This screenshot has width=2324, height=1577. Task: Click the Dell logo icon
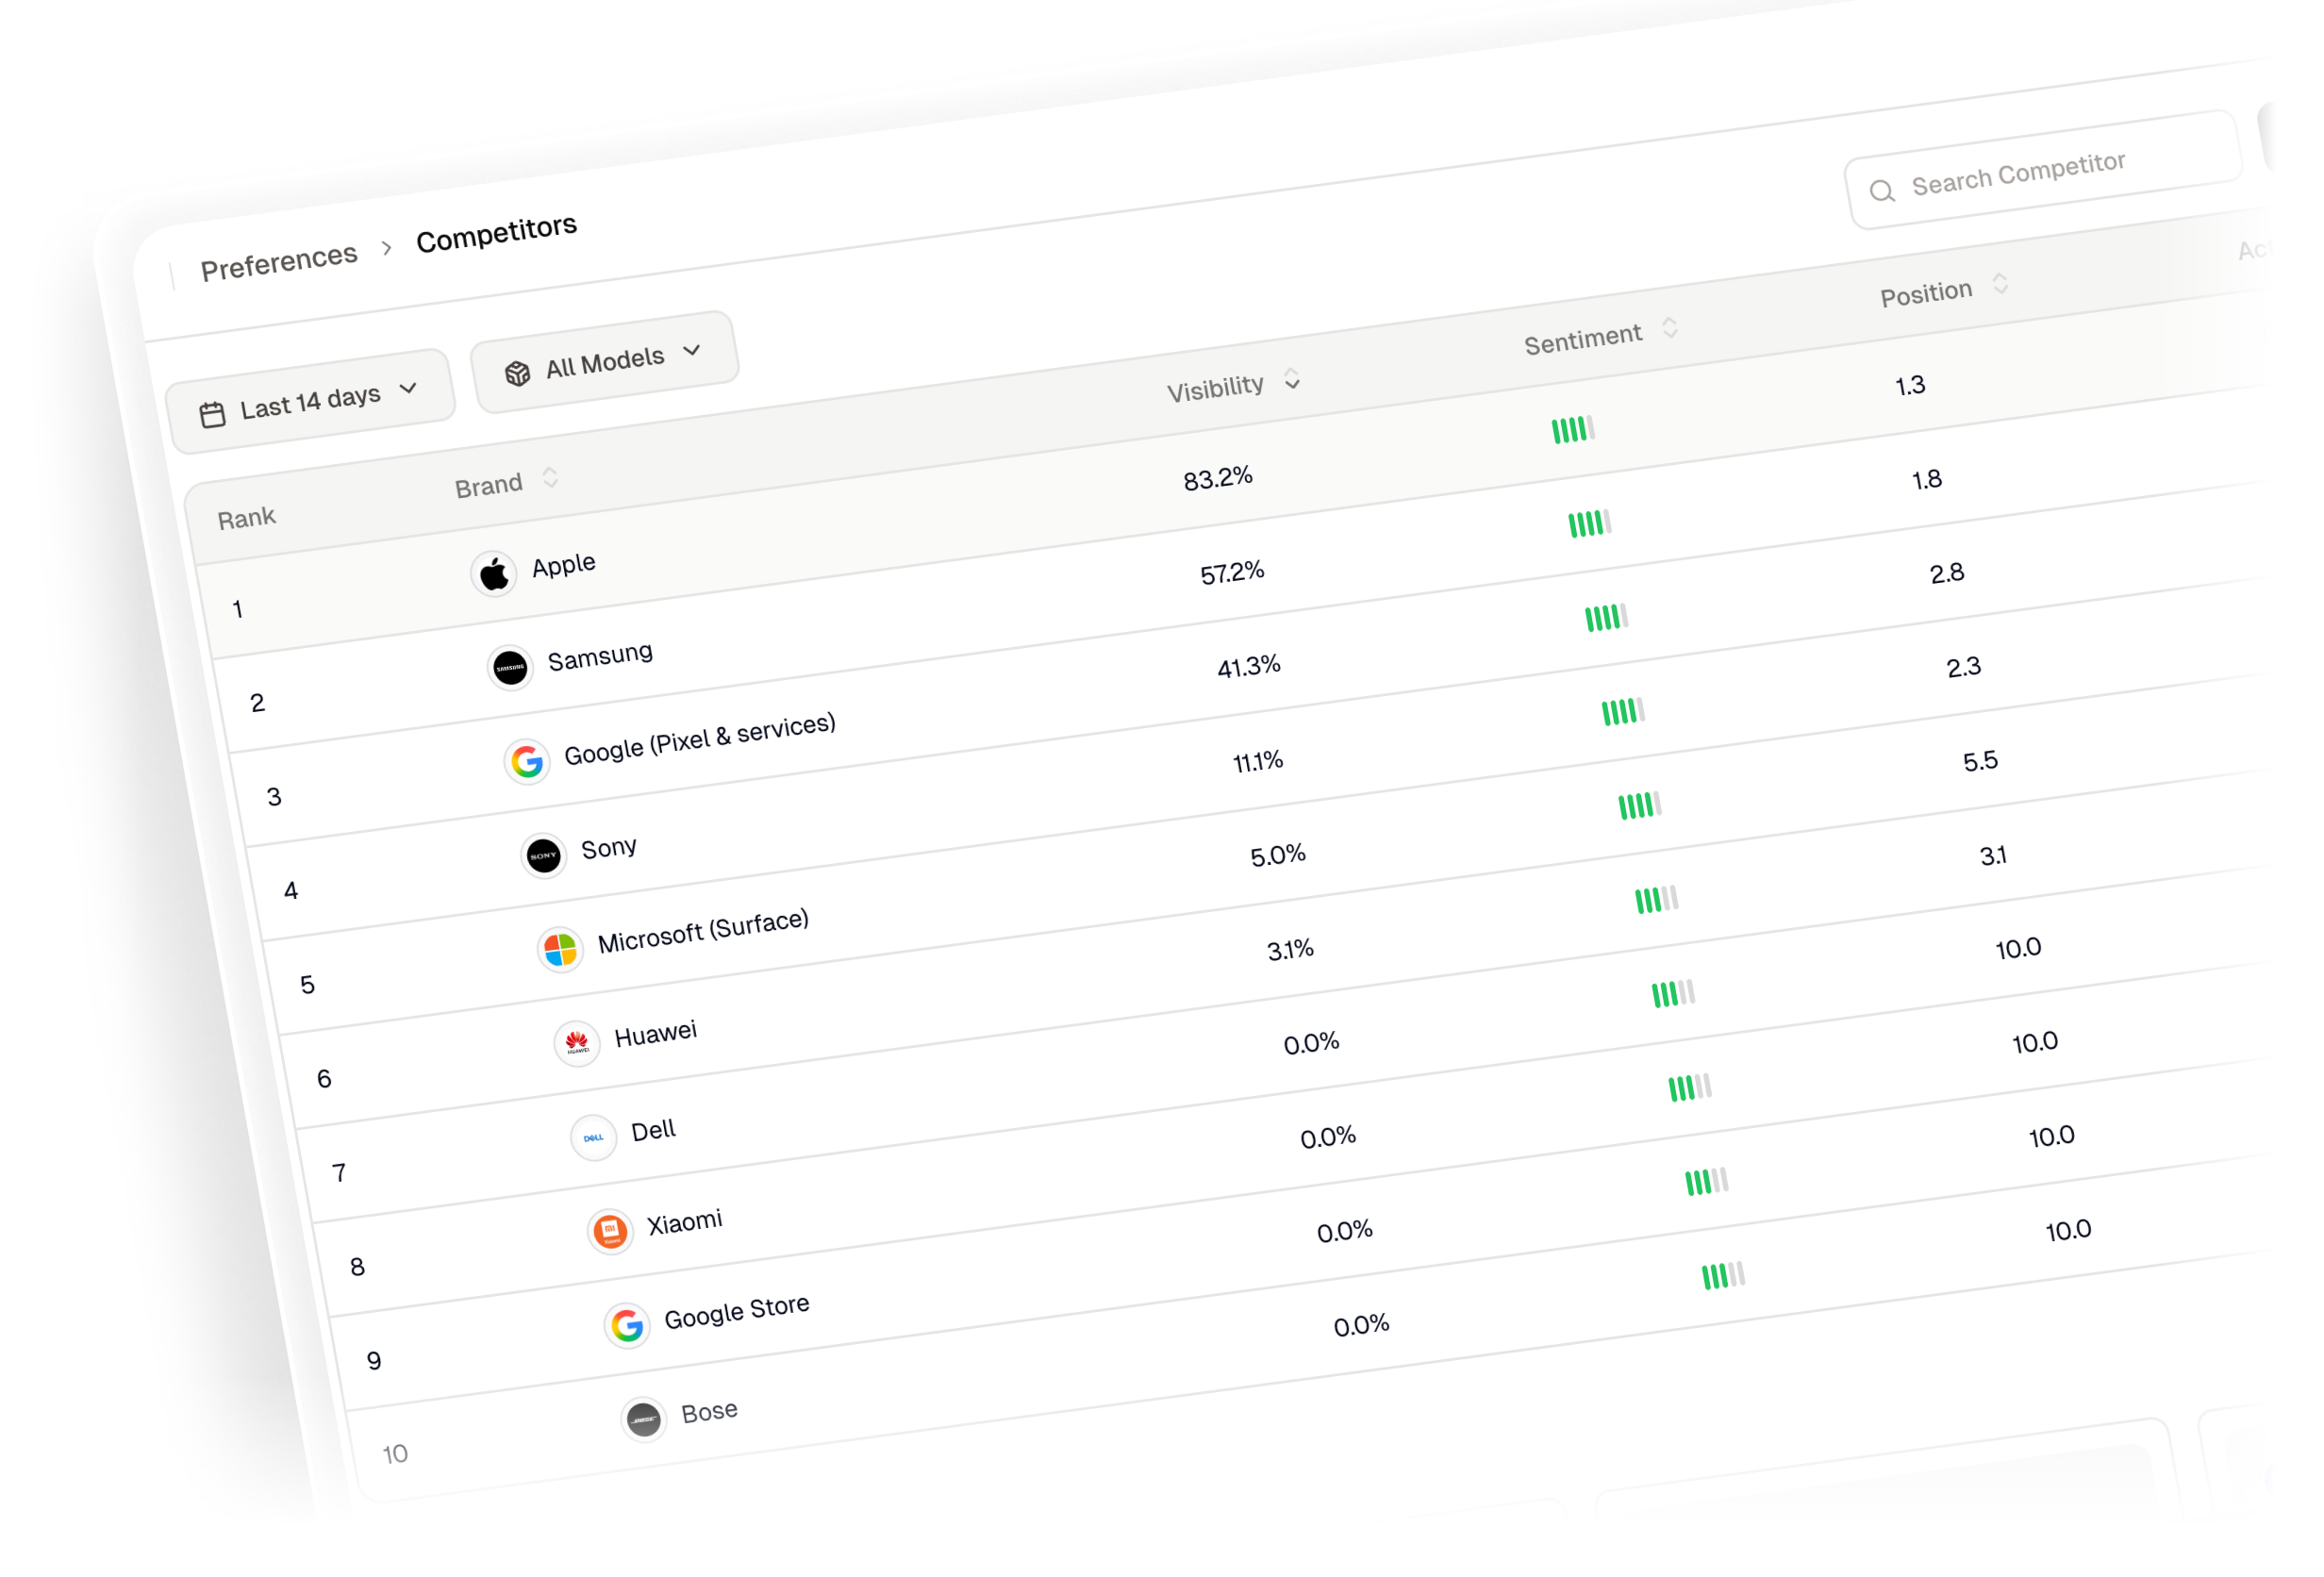[x=593, y=1137]
